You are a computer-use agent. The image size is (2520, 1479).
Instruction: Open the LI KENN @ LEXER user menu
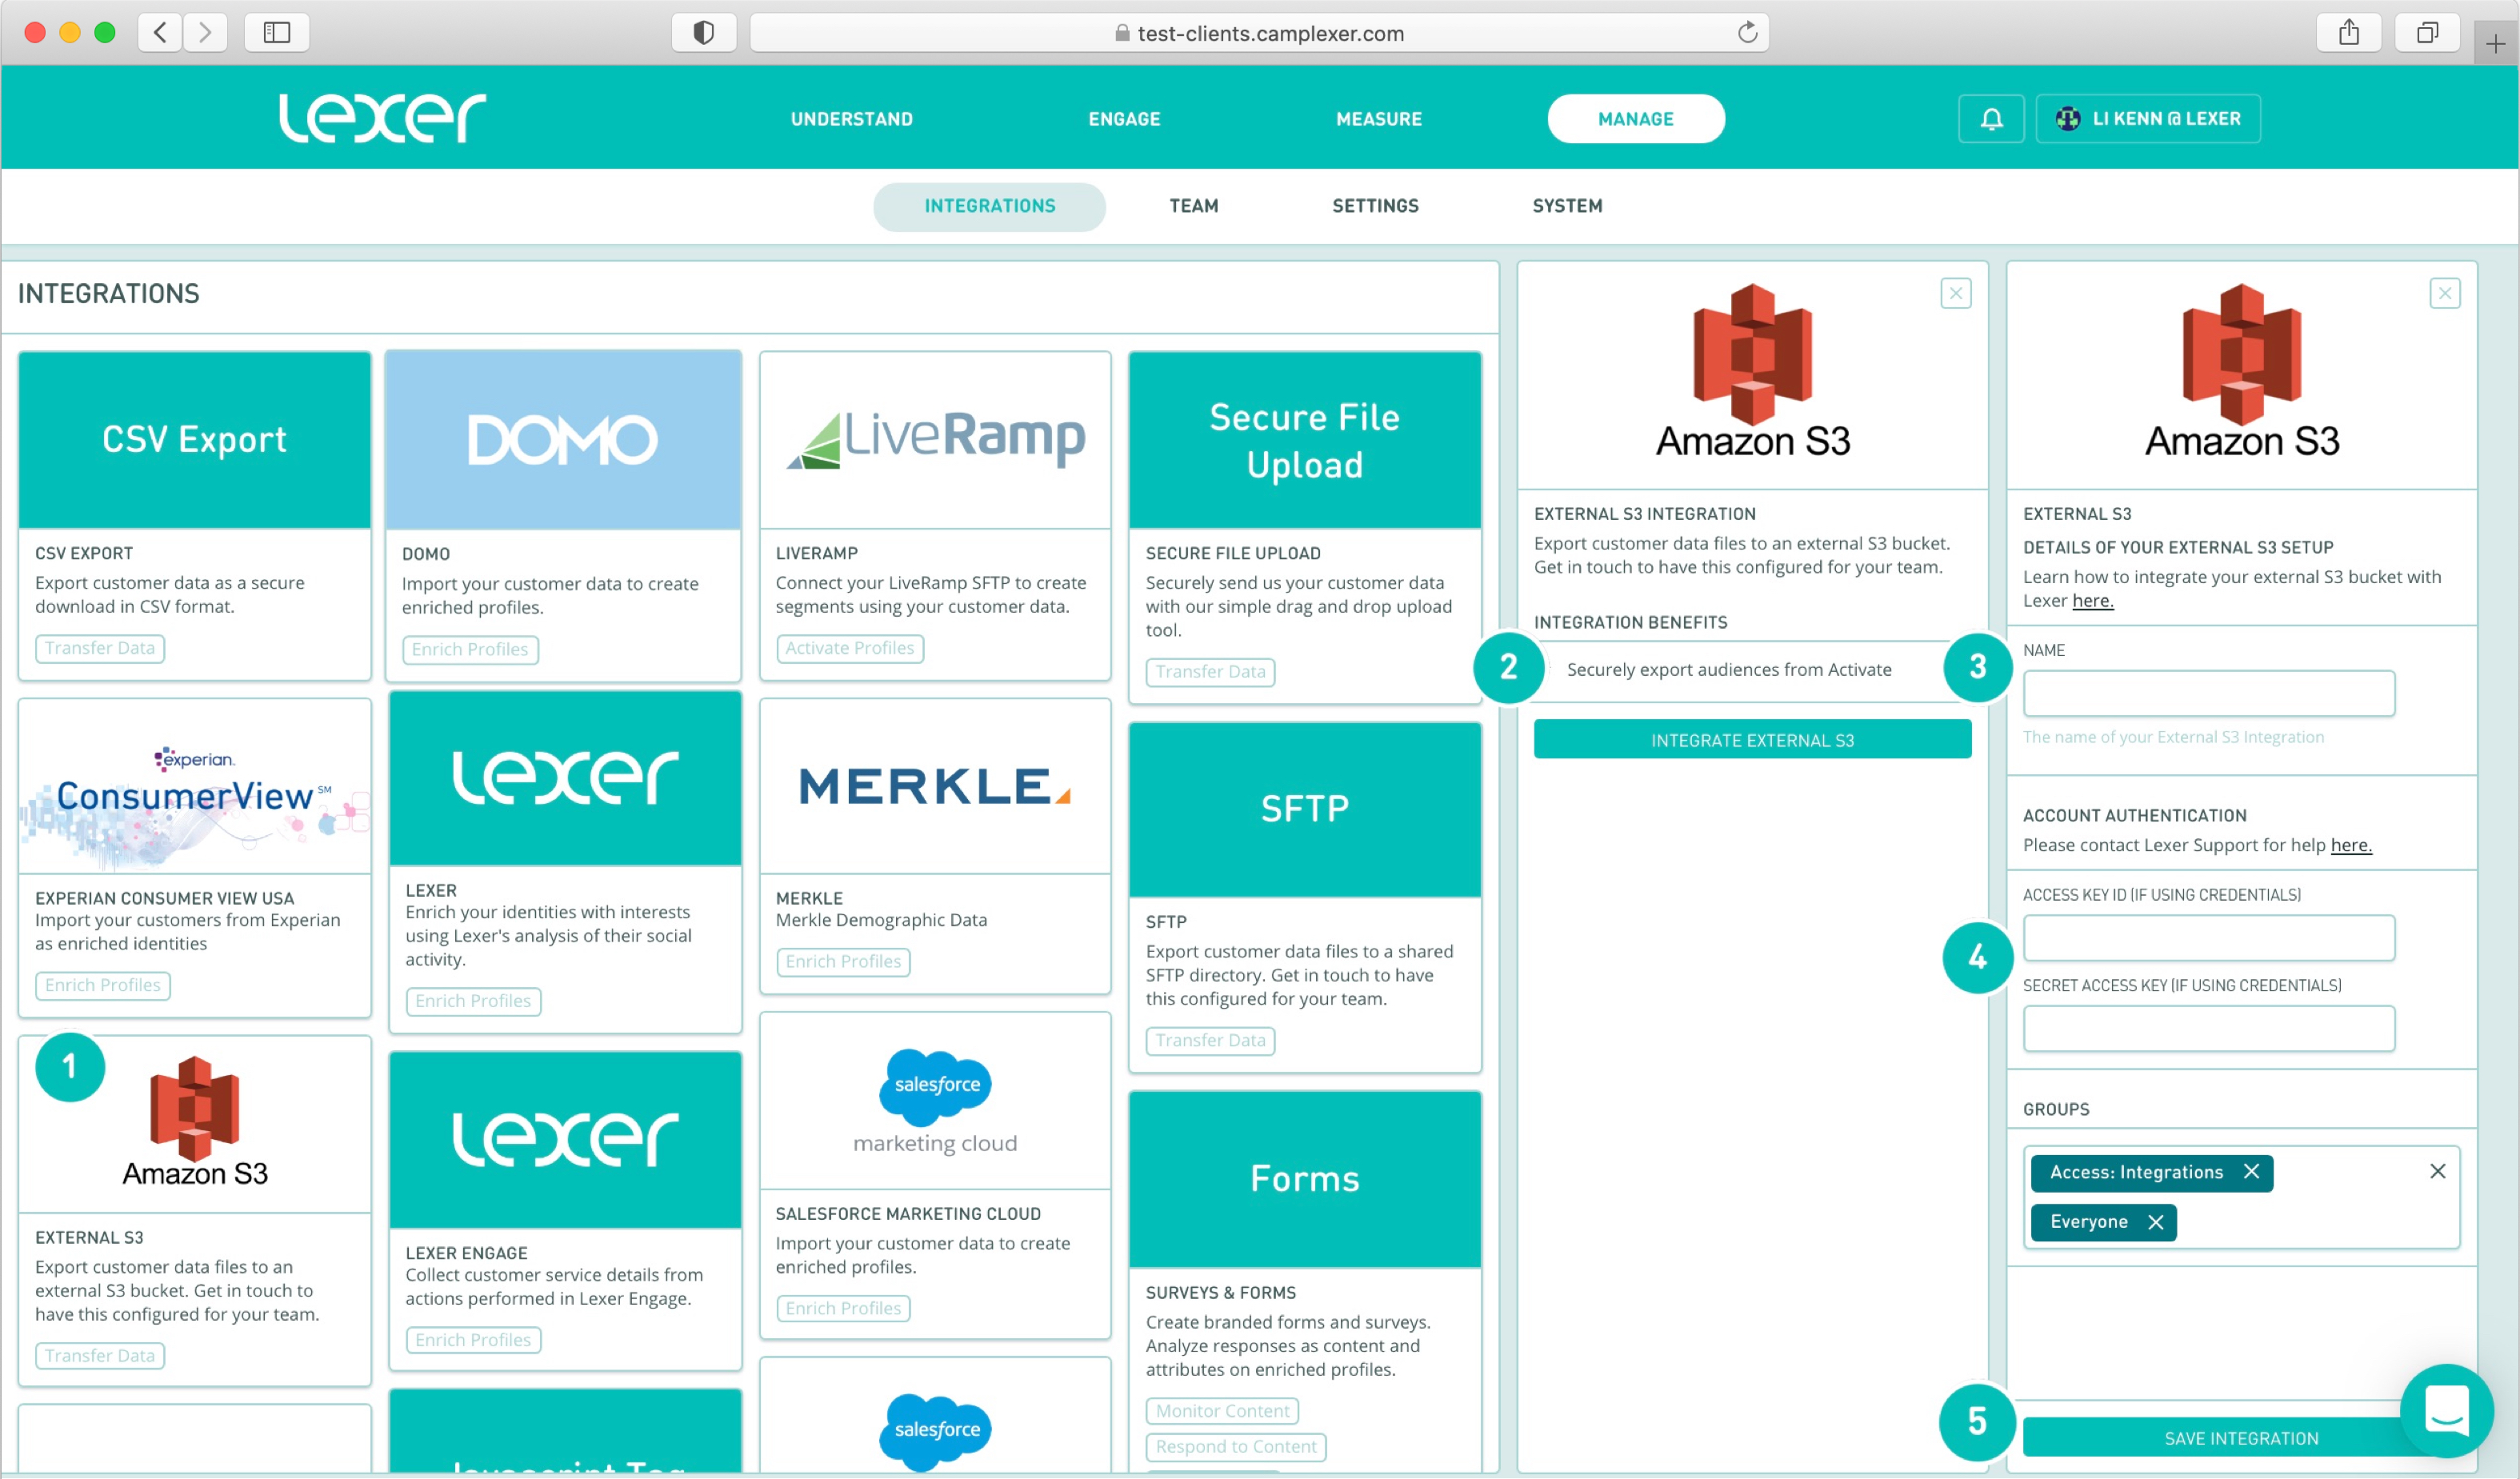click(x=2147, y=119)
